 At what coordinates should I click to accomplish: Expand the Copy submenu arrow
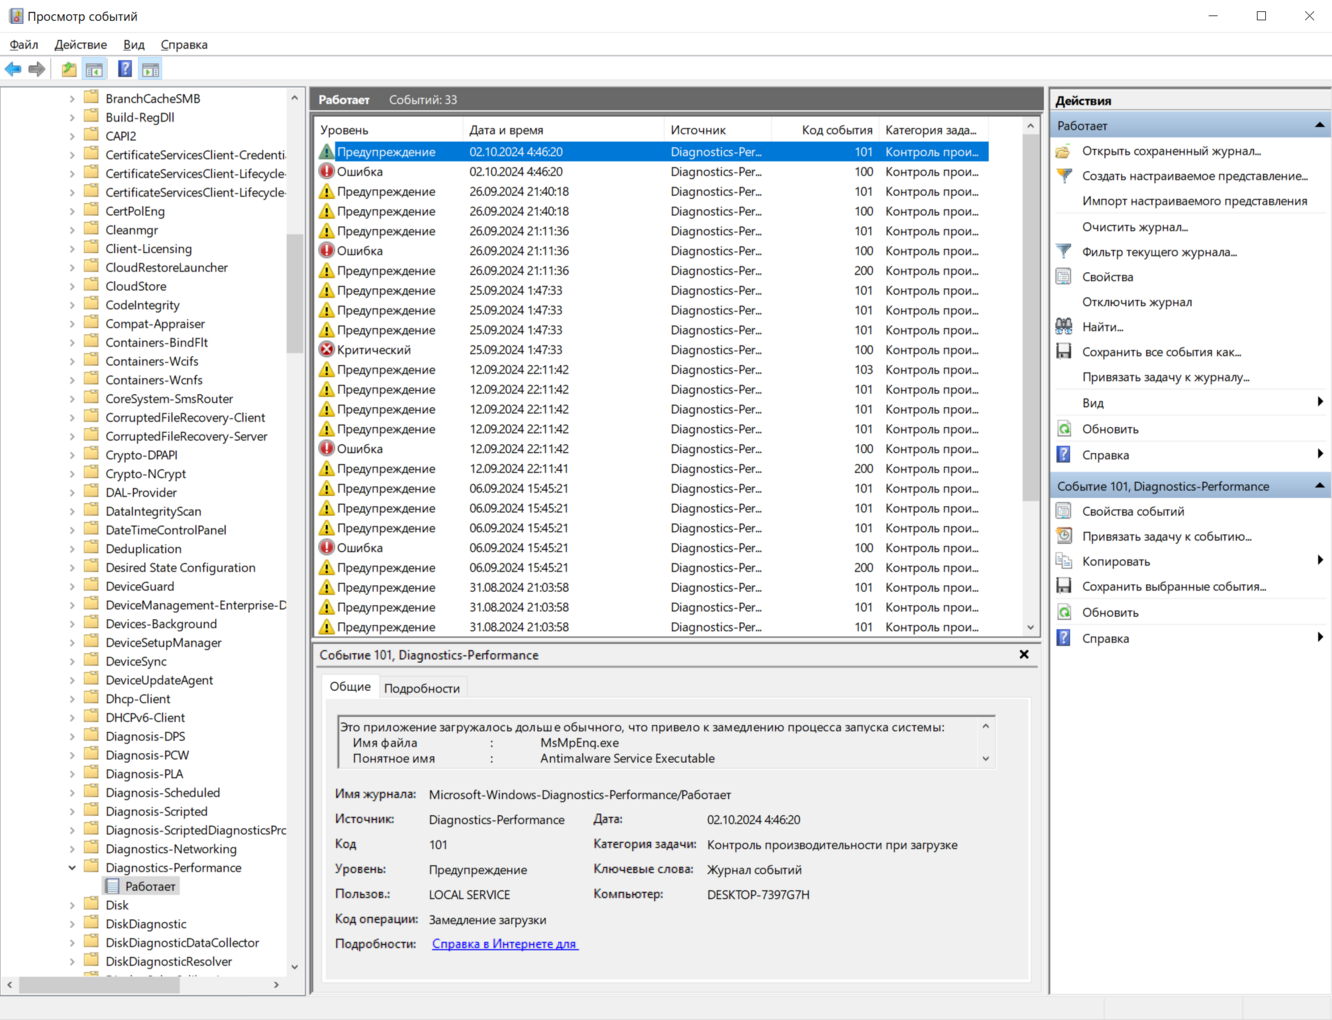tap(1320, 561)
